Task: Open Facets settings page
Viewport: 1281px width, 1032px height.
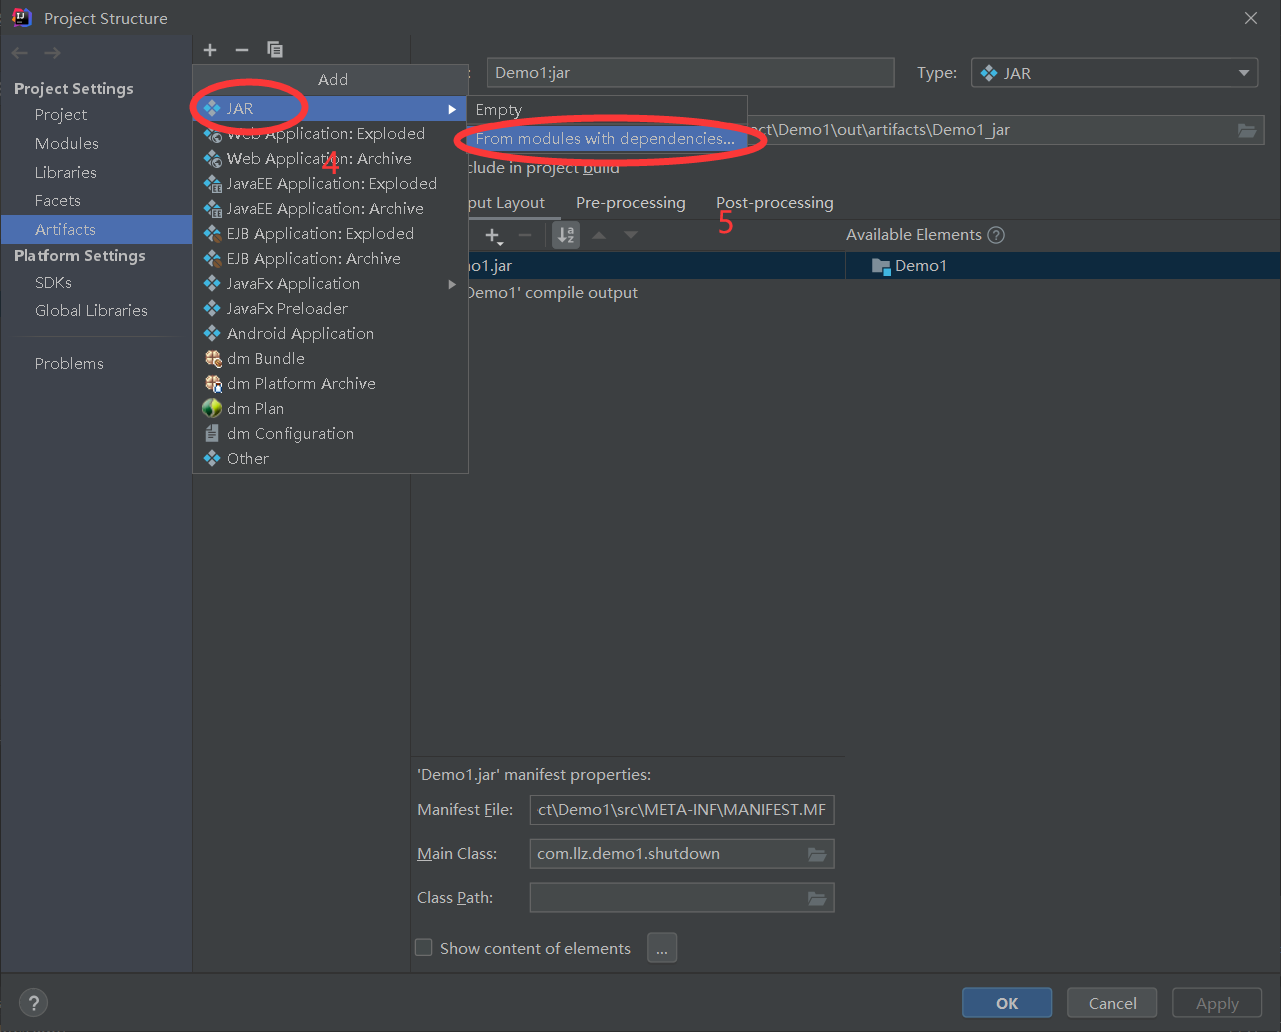Action: 58,200
